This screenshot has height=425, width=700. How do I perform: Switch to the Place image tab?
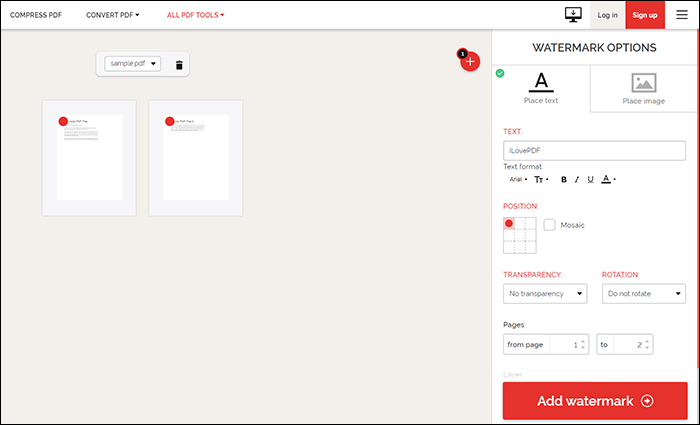click(644, 89)
